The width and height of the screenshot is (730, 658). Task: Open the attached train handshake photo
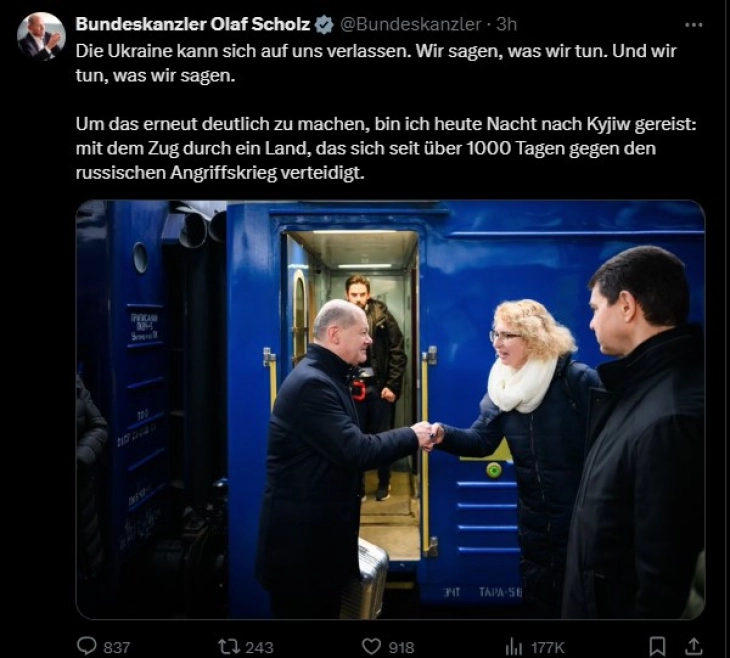(x=390, y=410)
